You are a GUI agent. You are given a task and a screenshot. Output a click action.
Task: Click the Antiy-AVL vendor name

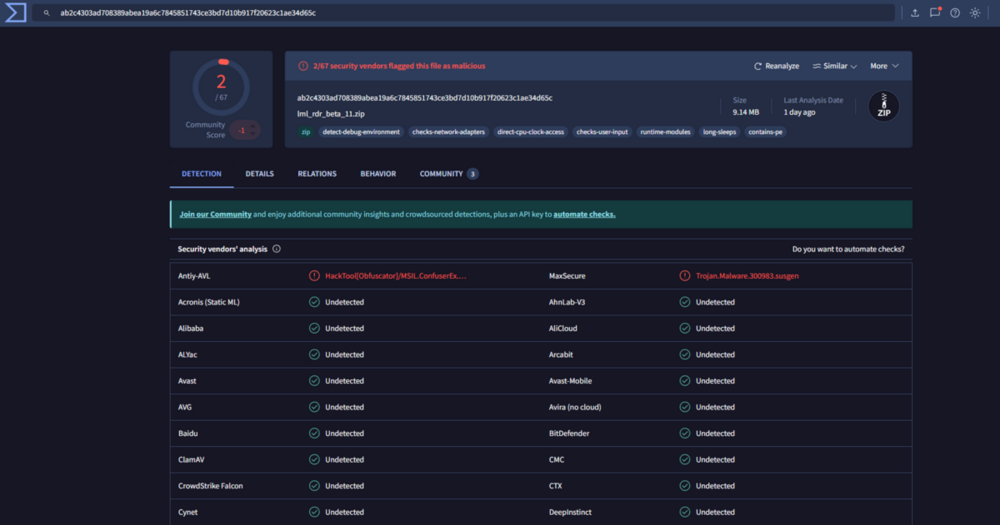194,276
